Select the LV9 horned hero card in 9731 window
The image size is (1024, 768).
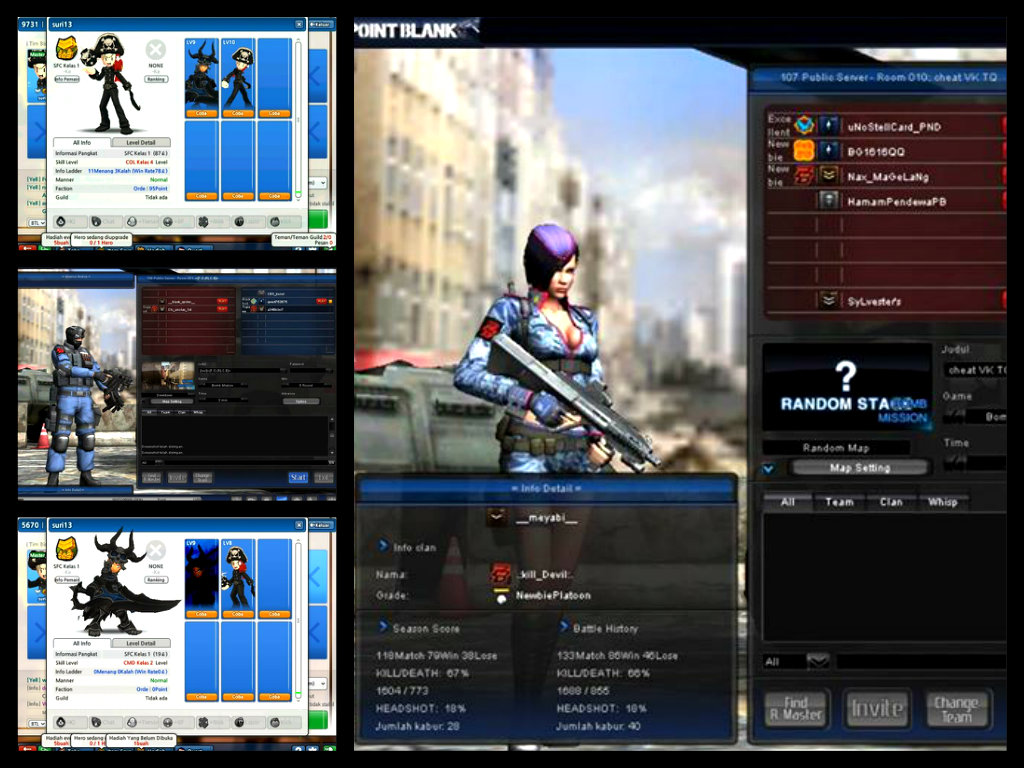click(x=202, y=77)
